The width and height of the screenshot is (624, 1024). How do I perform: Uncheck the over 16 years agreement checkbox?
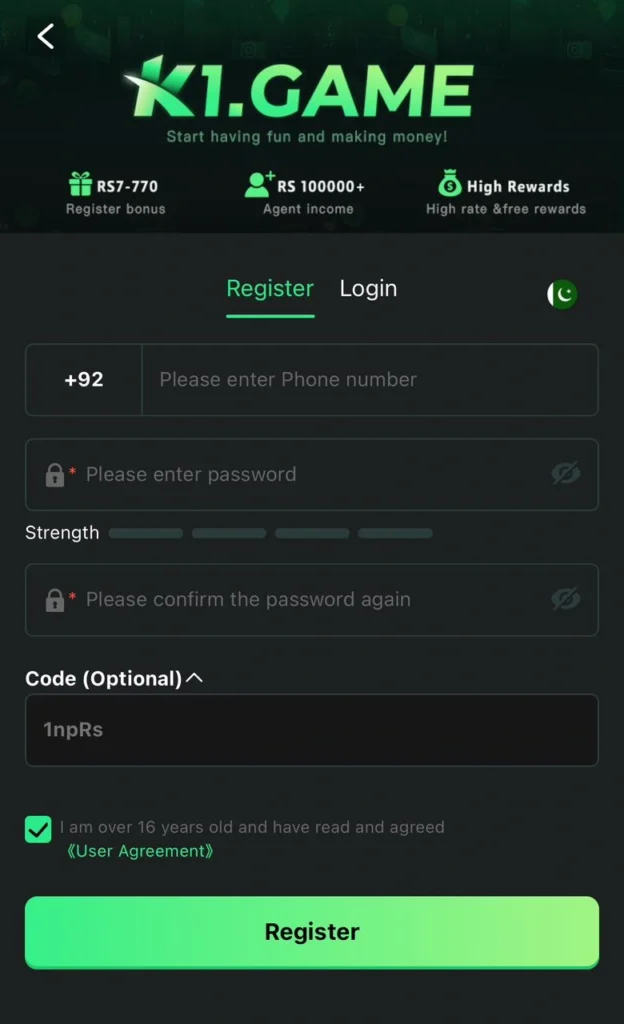click(38, 830)
